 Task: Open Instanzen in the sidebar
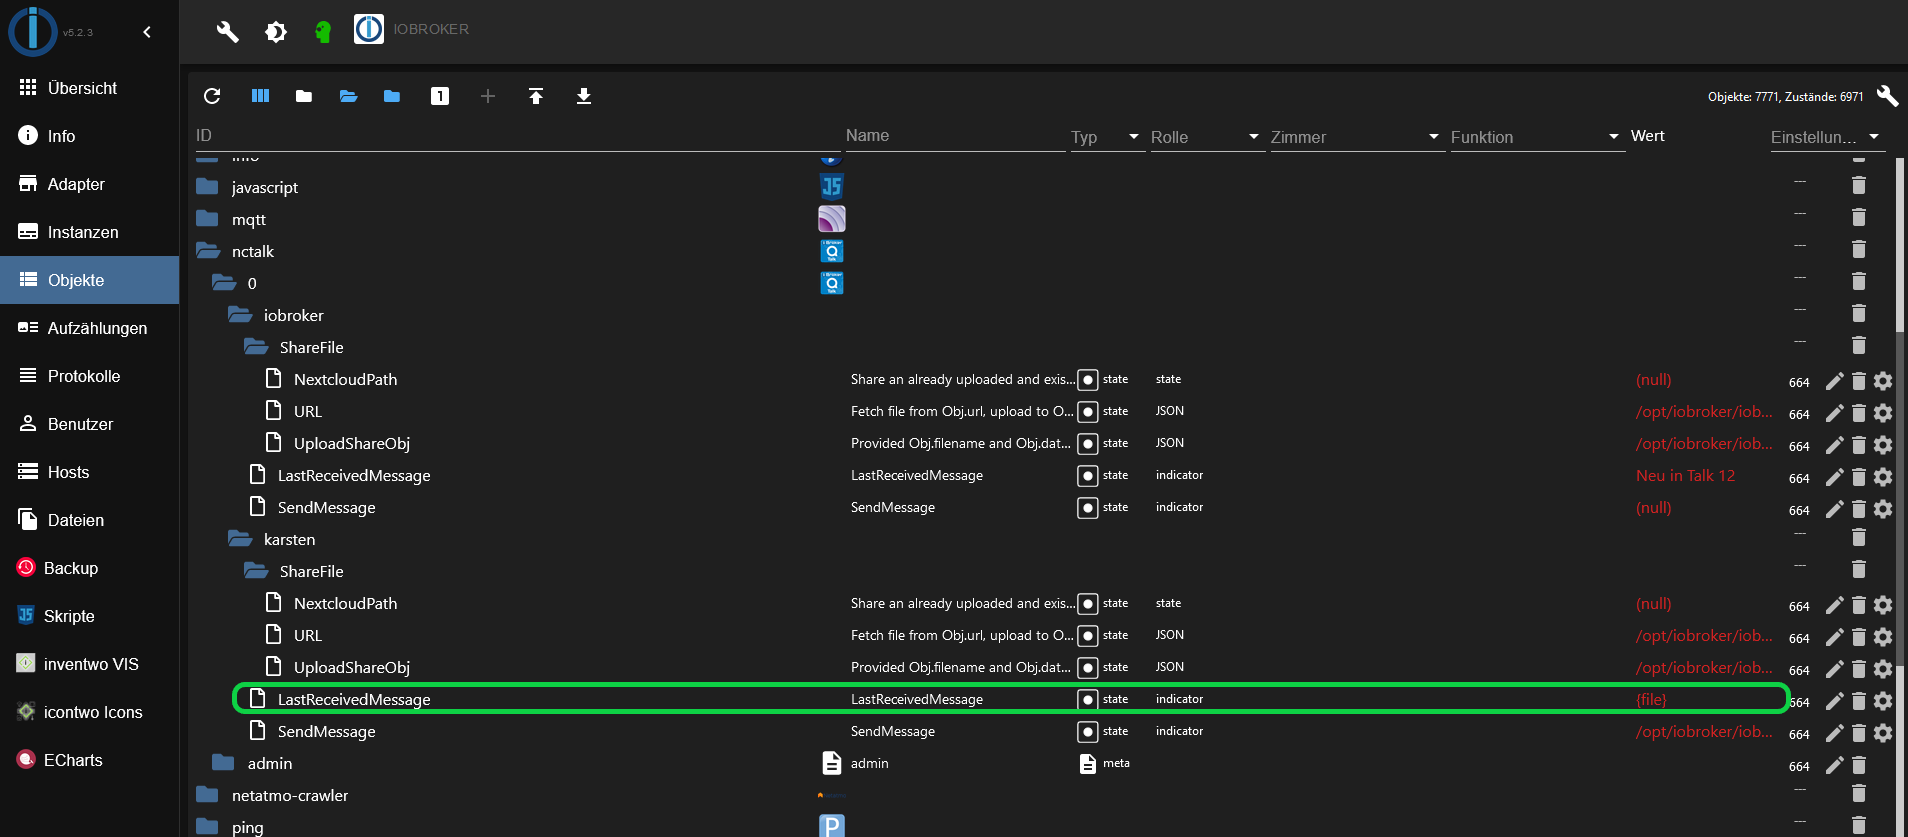point(89,232)
